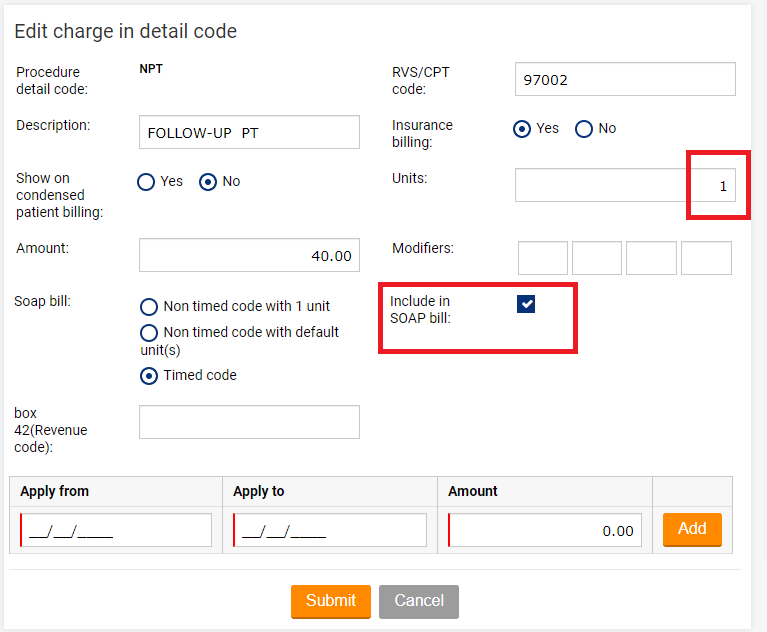767x632 pixels.
Task: Select Yes for Insurance billing
Action: (x=522, y=129)
